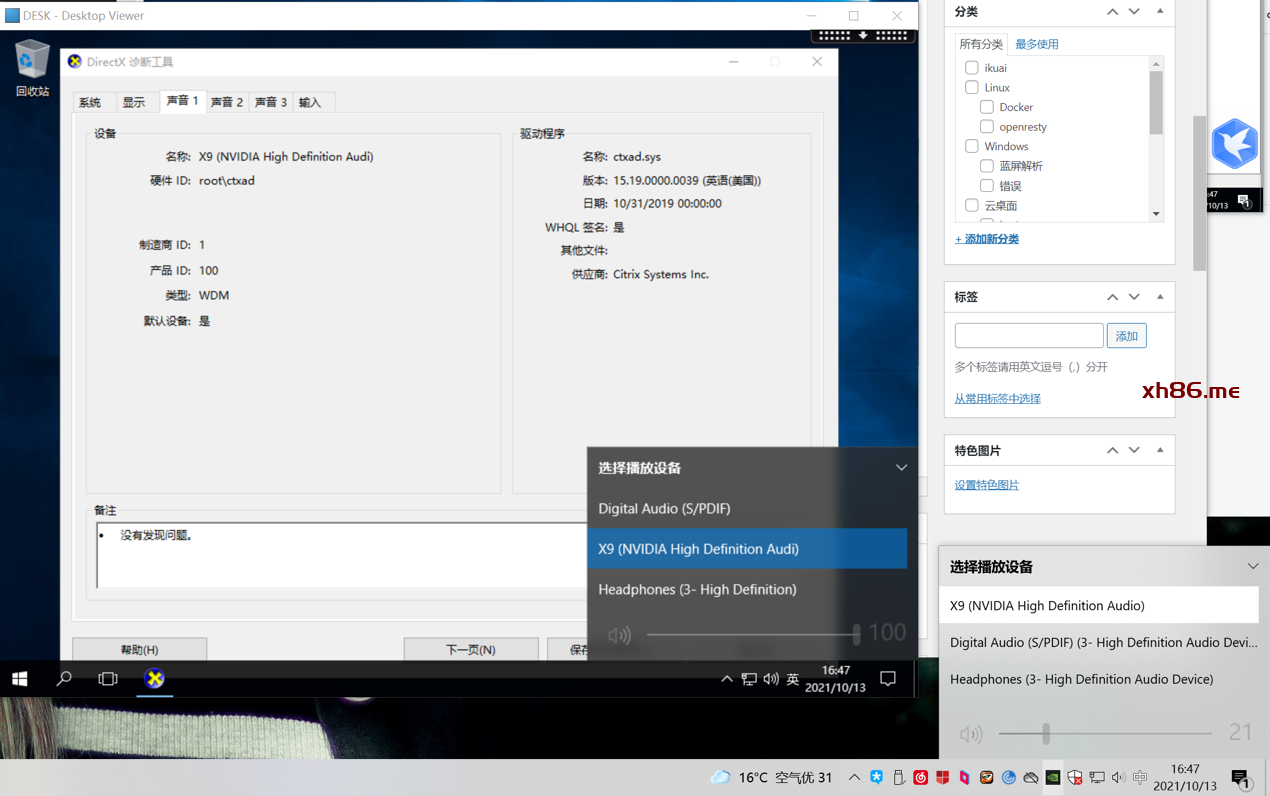Click the 添加 tag button
Image resolution: width=1270 pixels, height=796 pixels.
coord(1127,336)
